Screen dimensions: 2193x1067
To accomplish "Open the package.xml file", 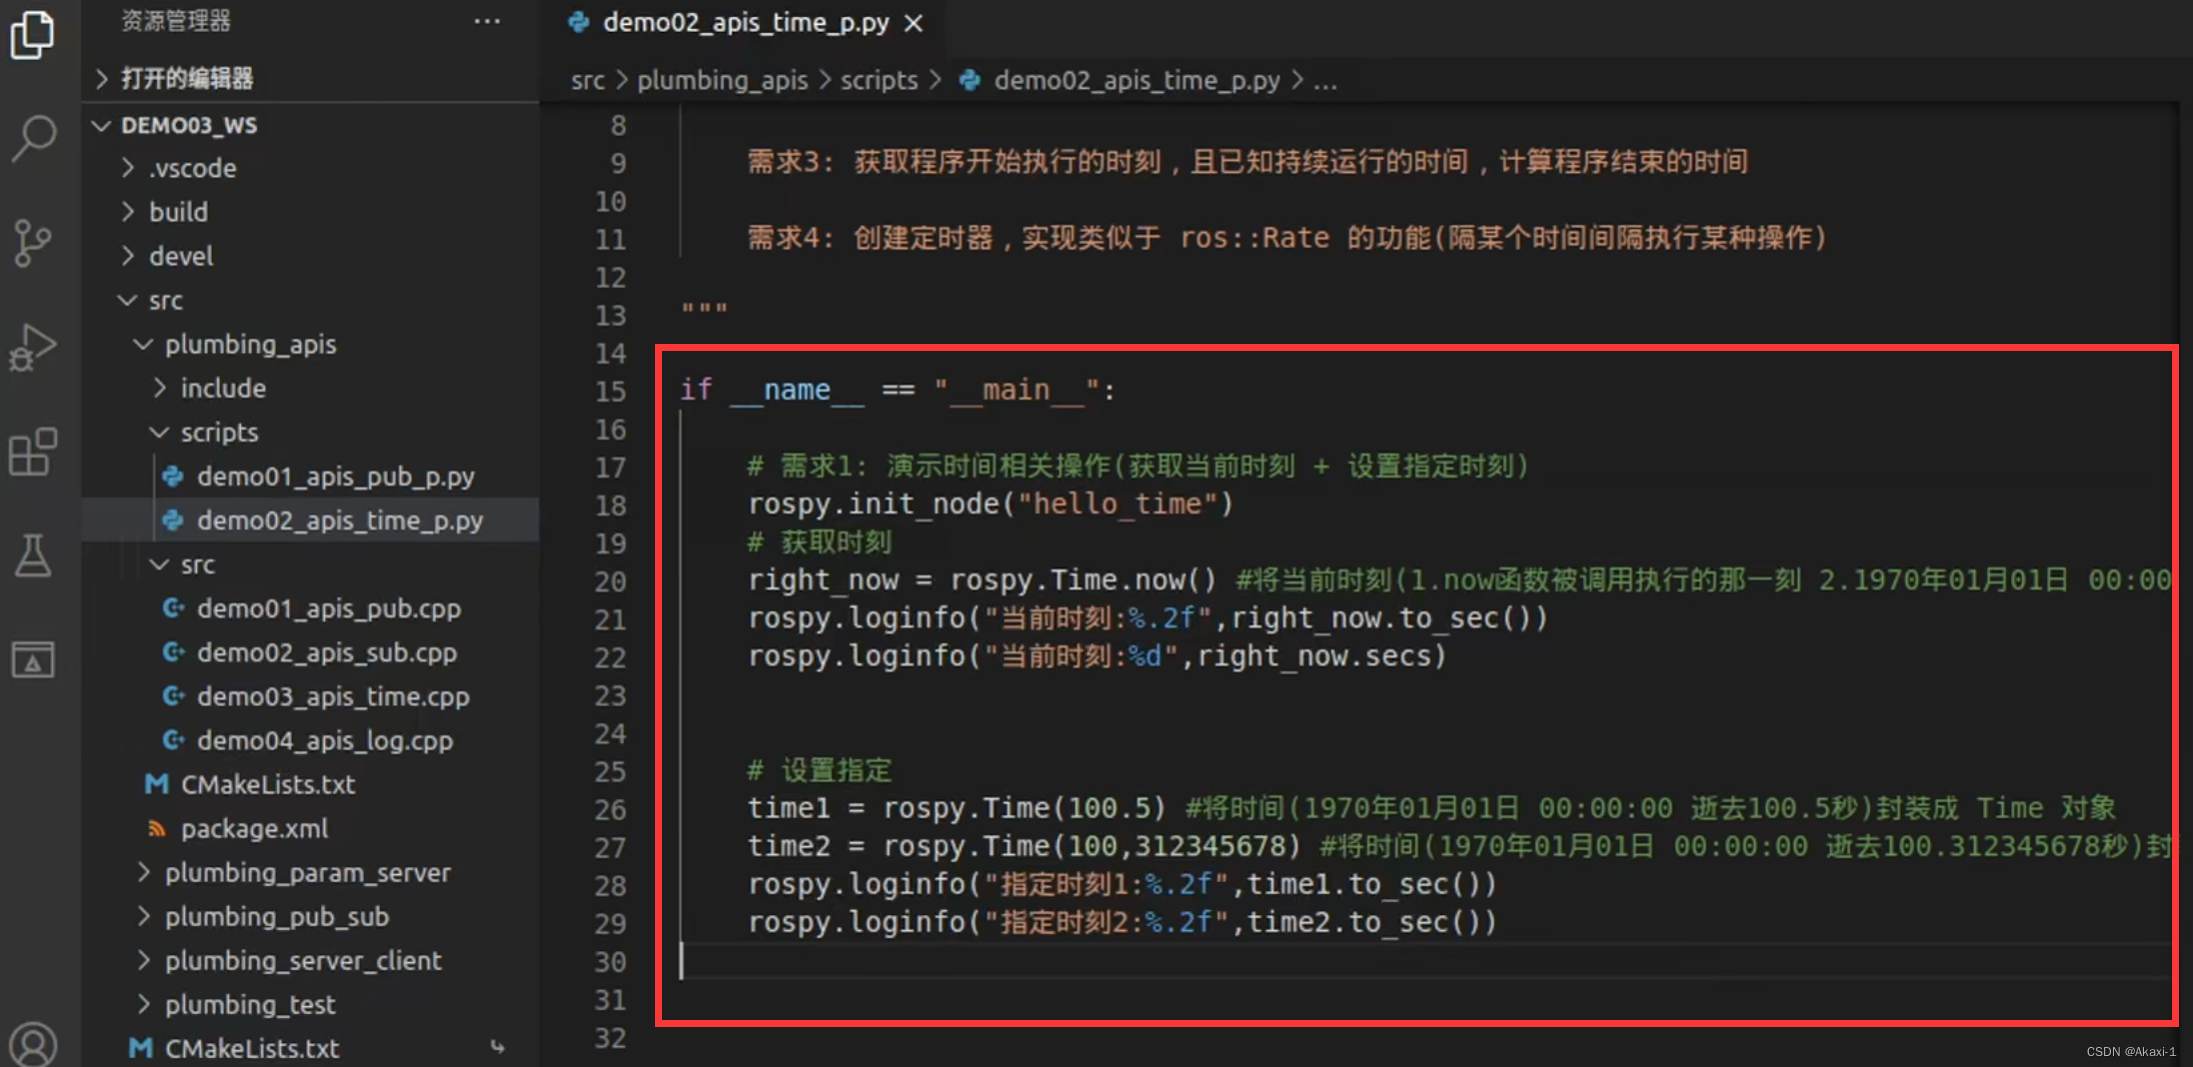I will (255, 828).
